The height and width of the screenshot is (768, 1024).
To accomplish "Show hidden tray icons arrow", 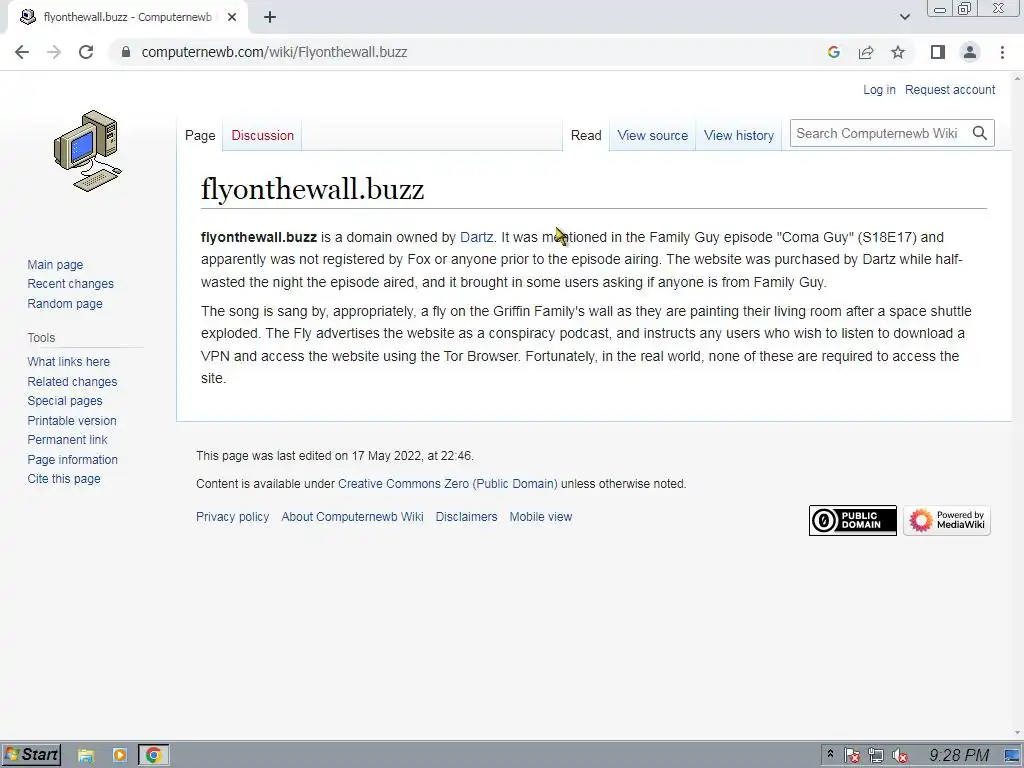I will [830, 754].
